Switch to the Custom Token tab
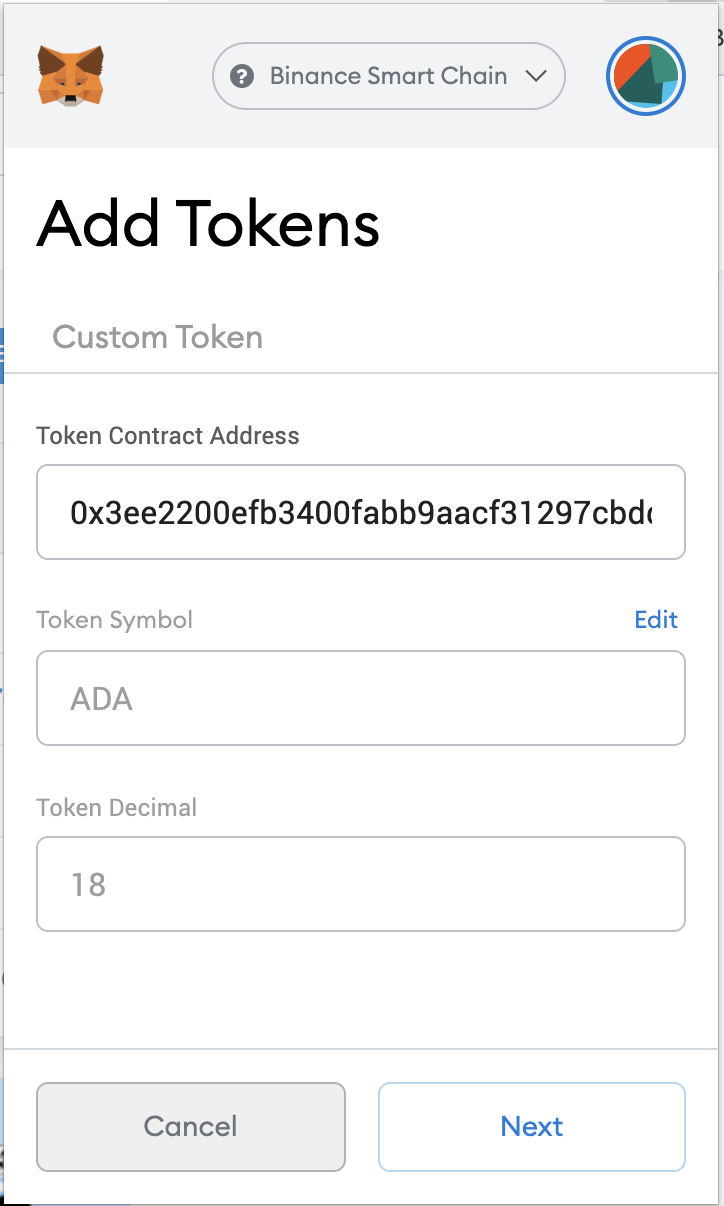 click(x=157, y=337)
